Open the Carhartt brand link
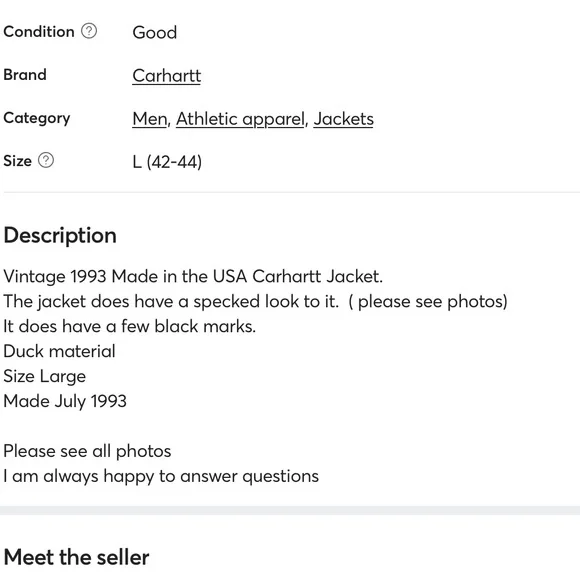 click(x=166, y=76)
